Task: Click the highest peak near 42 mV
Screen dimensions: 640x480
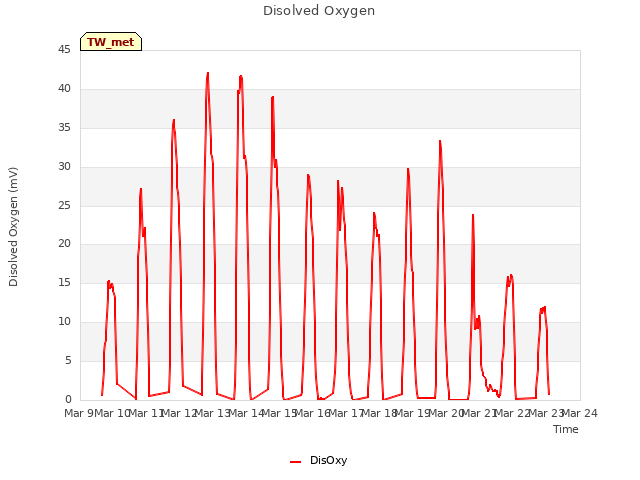Action: tap(208, 74)
